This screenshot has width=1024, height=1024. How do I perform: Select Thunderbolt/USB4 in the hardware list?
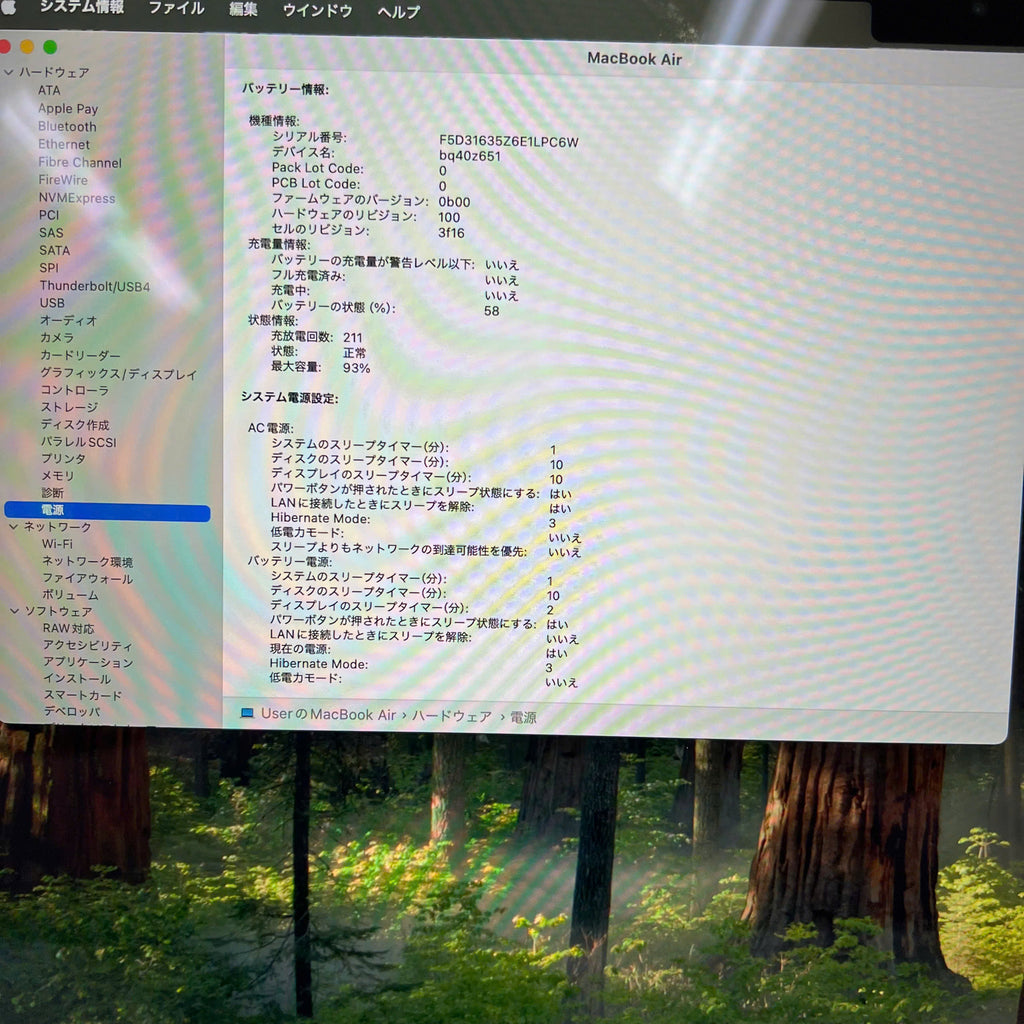pyautogui.click(x=94, y=286)
